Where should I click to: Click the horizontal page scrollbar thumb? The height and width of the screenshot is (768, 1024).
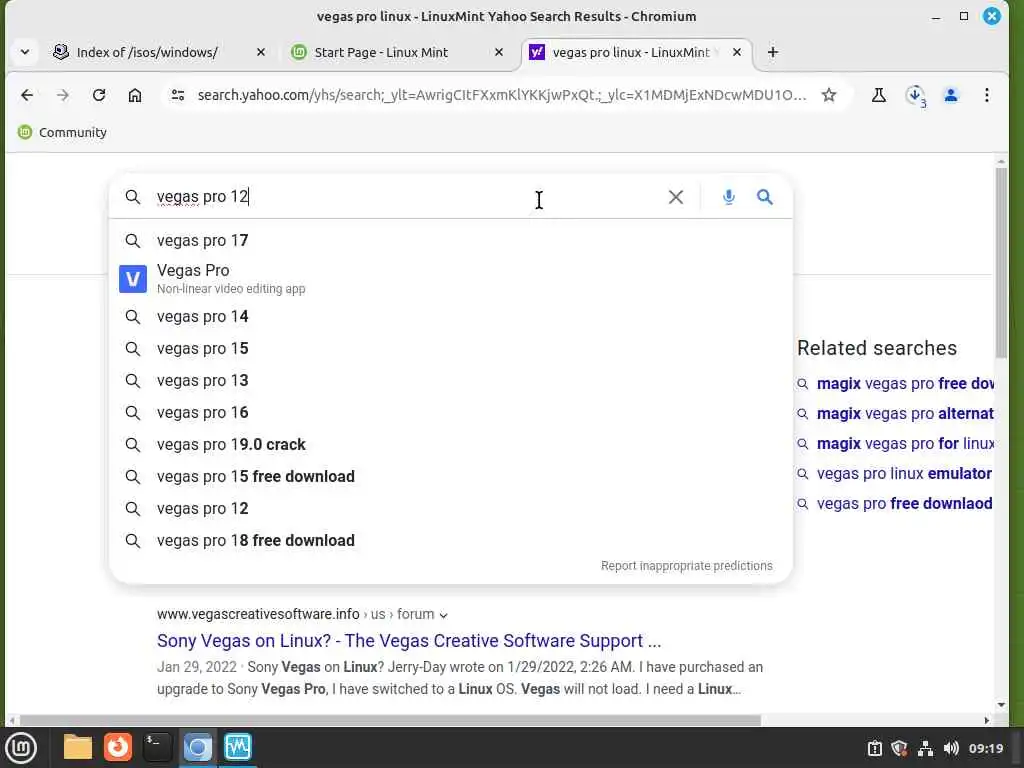391,720
